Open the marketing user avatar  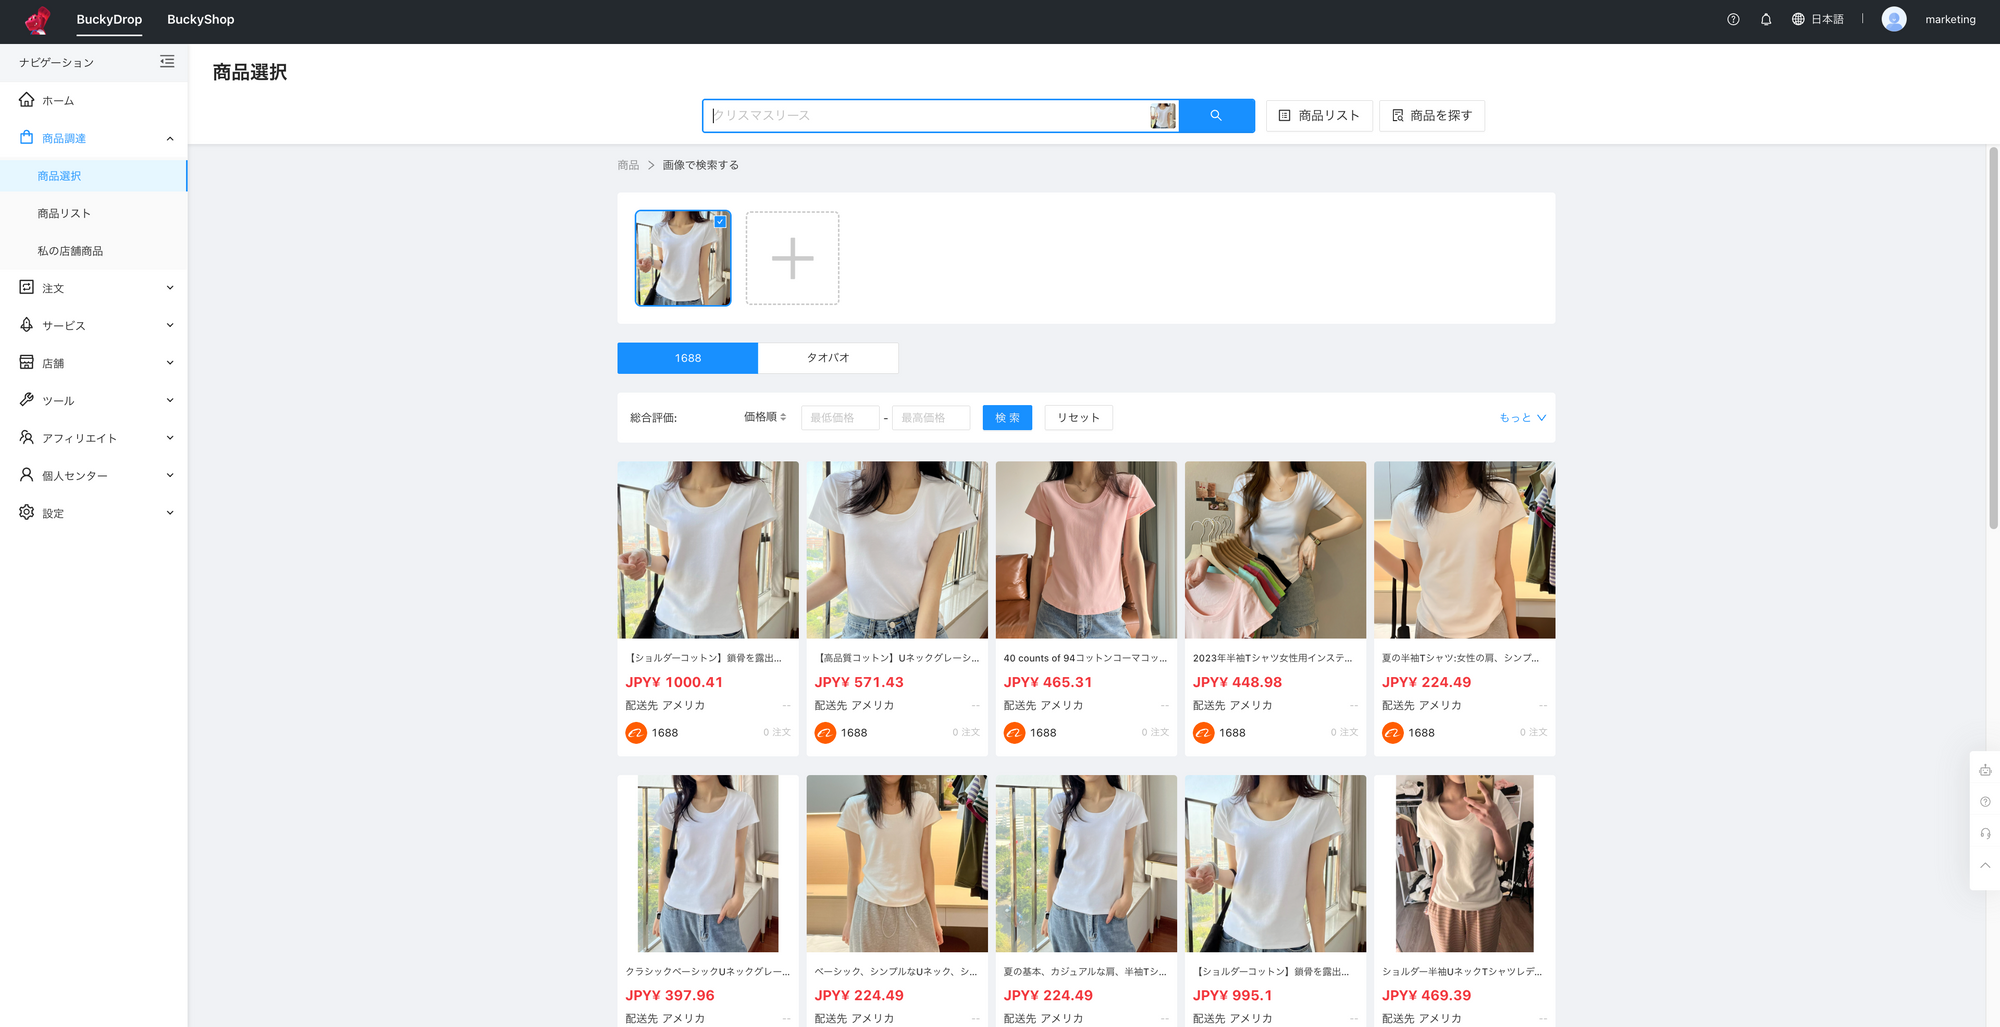point(1893,19)
